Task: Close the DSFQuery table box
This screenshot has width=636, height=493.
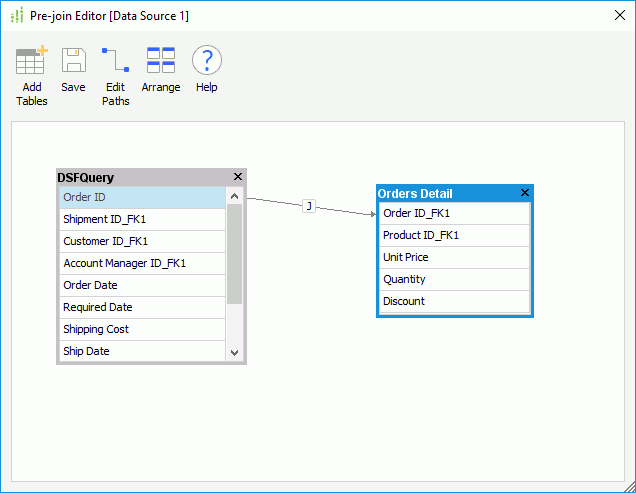Action: click(x=238, y=177)
